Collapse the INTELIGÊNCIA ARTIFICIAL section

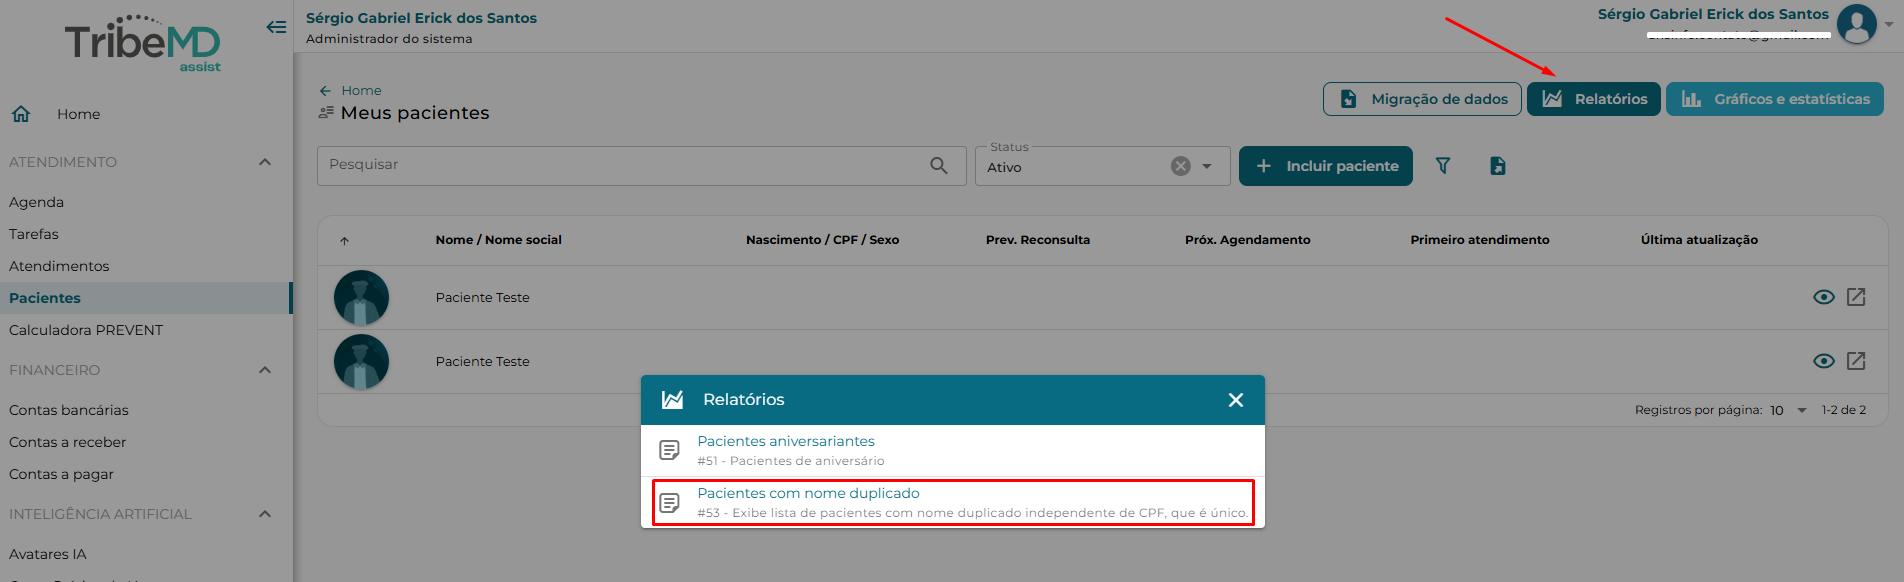(x=265, y=514)
